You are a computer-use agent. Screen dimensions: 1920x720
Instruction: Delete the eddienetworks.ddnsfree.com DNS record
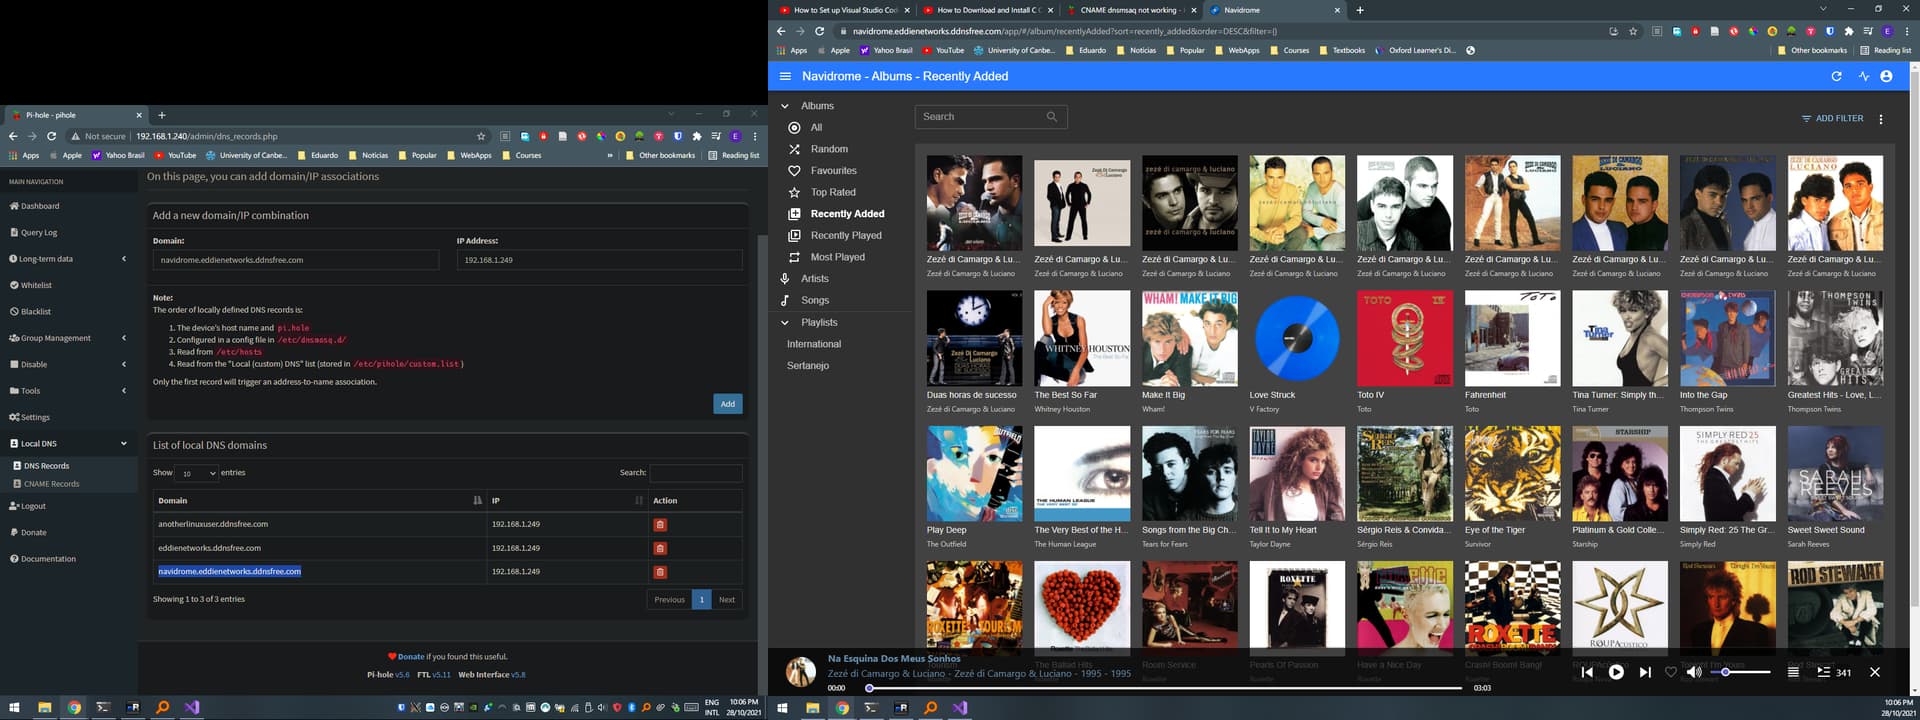[660, 548]
